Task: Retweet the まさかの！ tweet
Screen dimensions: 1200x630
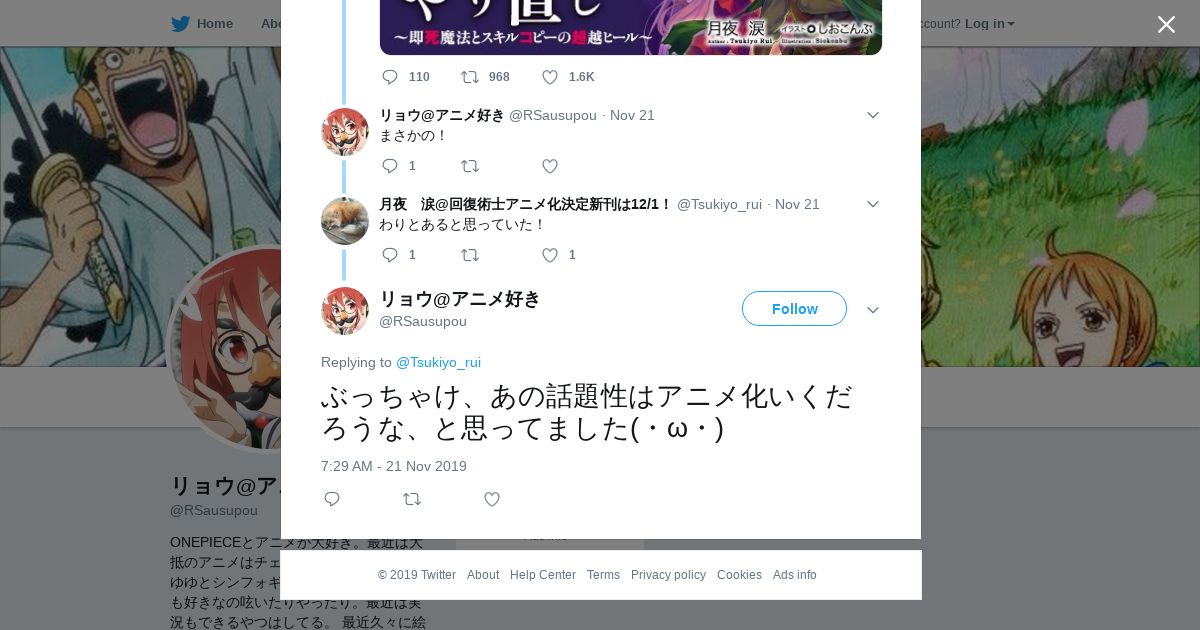Action: [470, 166]
